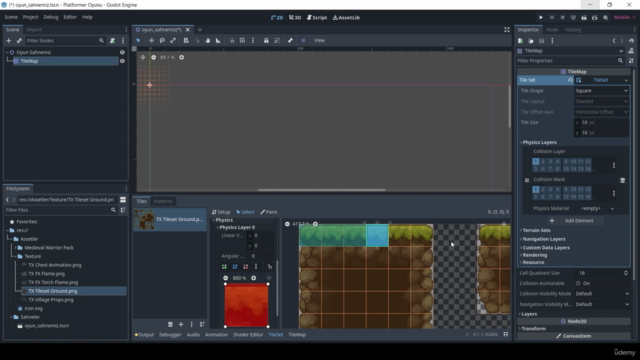Select the Scale Mode tool
This screenshot has height=360, width=640.
[173, 40]
